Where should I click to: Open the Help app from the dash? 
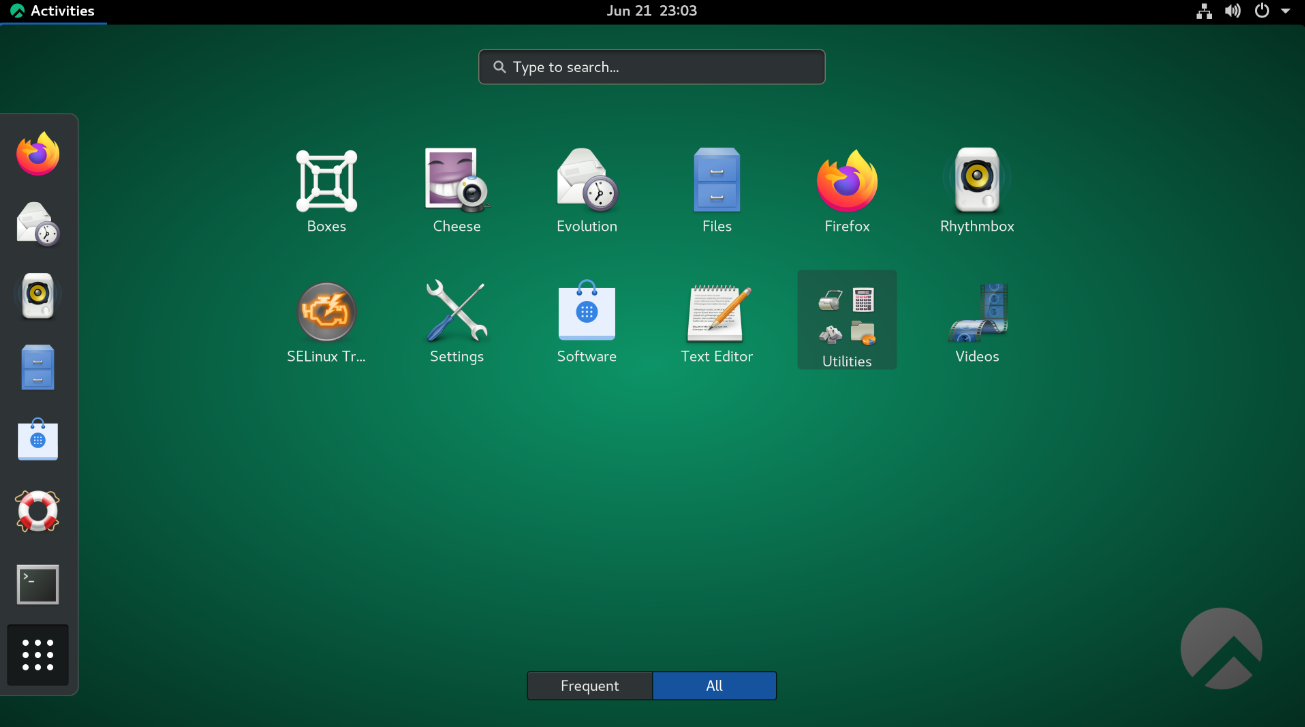(x=38, y=511)
